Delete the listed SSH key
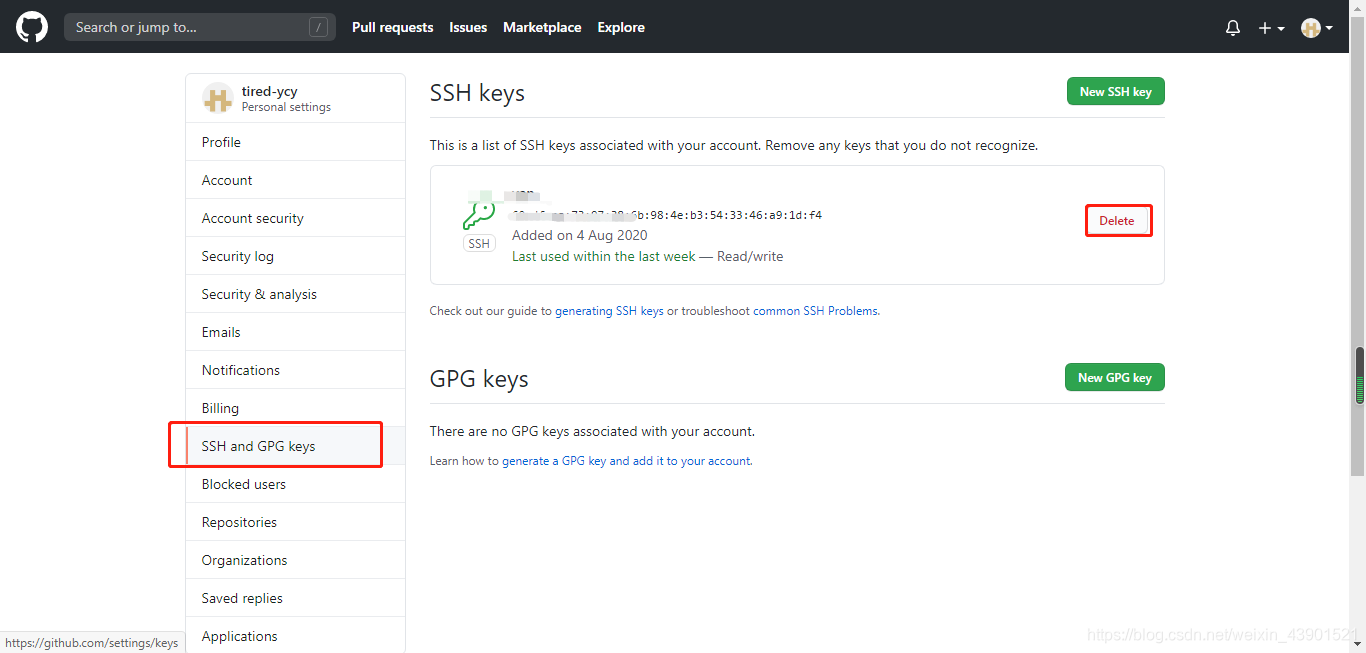The image size is (1366, 653). [x=1118, y=220]
